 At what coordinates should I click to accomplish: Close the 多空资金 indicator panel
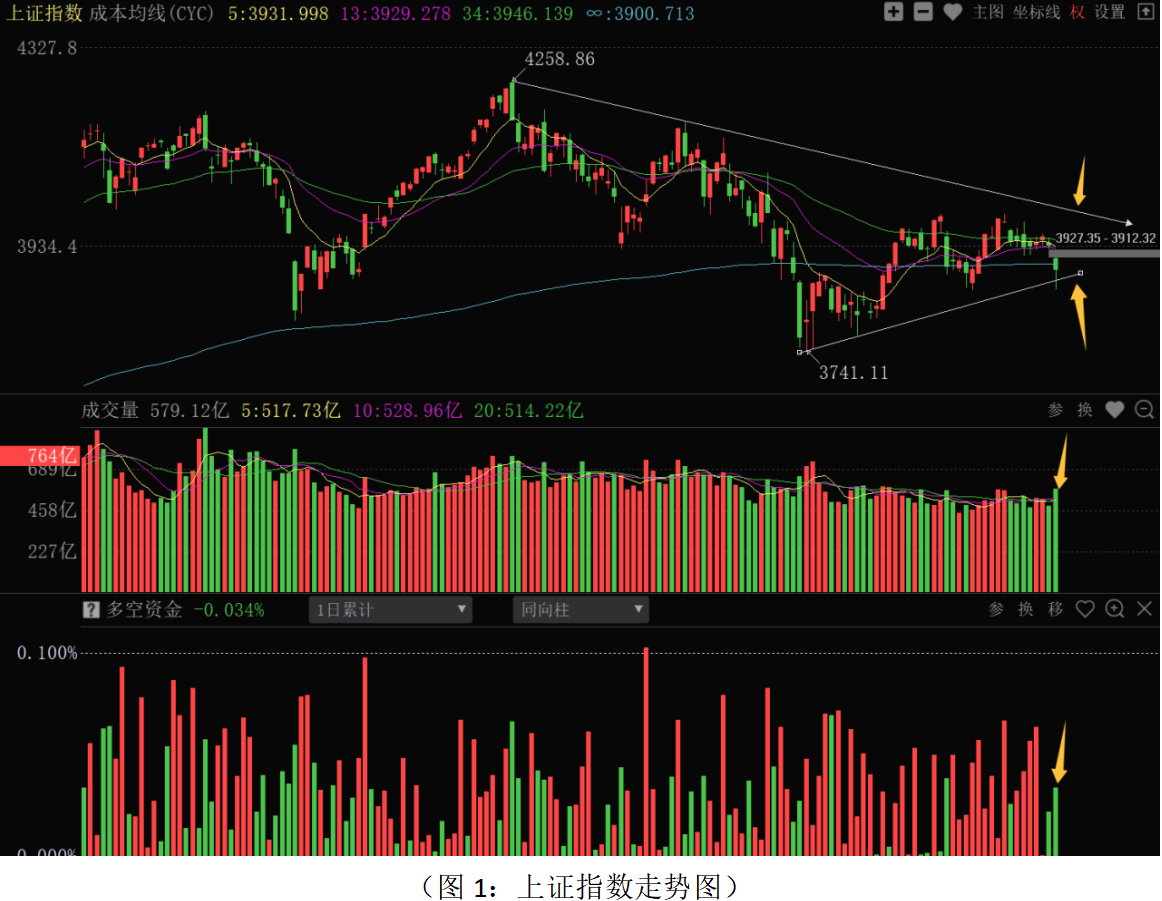pos(1144,609)
